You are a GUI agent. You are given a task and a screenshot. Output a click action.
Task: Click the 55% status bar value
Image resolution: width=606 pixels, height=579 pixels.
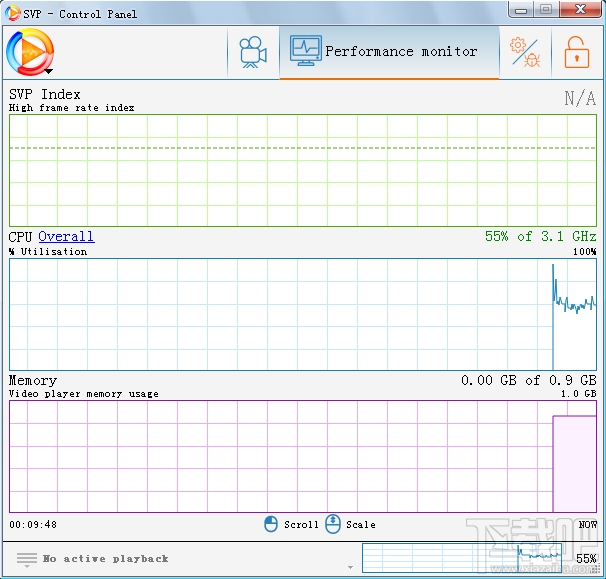pyautogui.click(x=586, y=559)
